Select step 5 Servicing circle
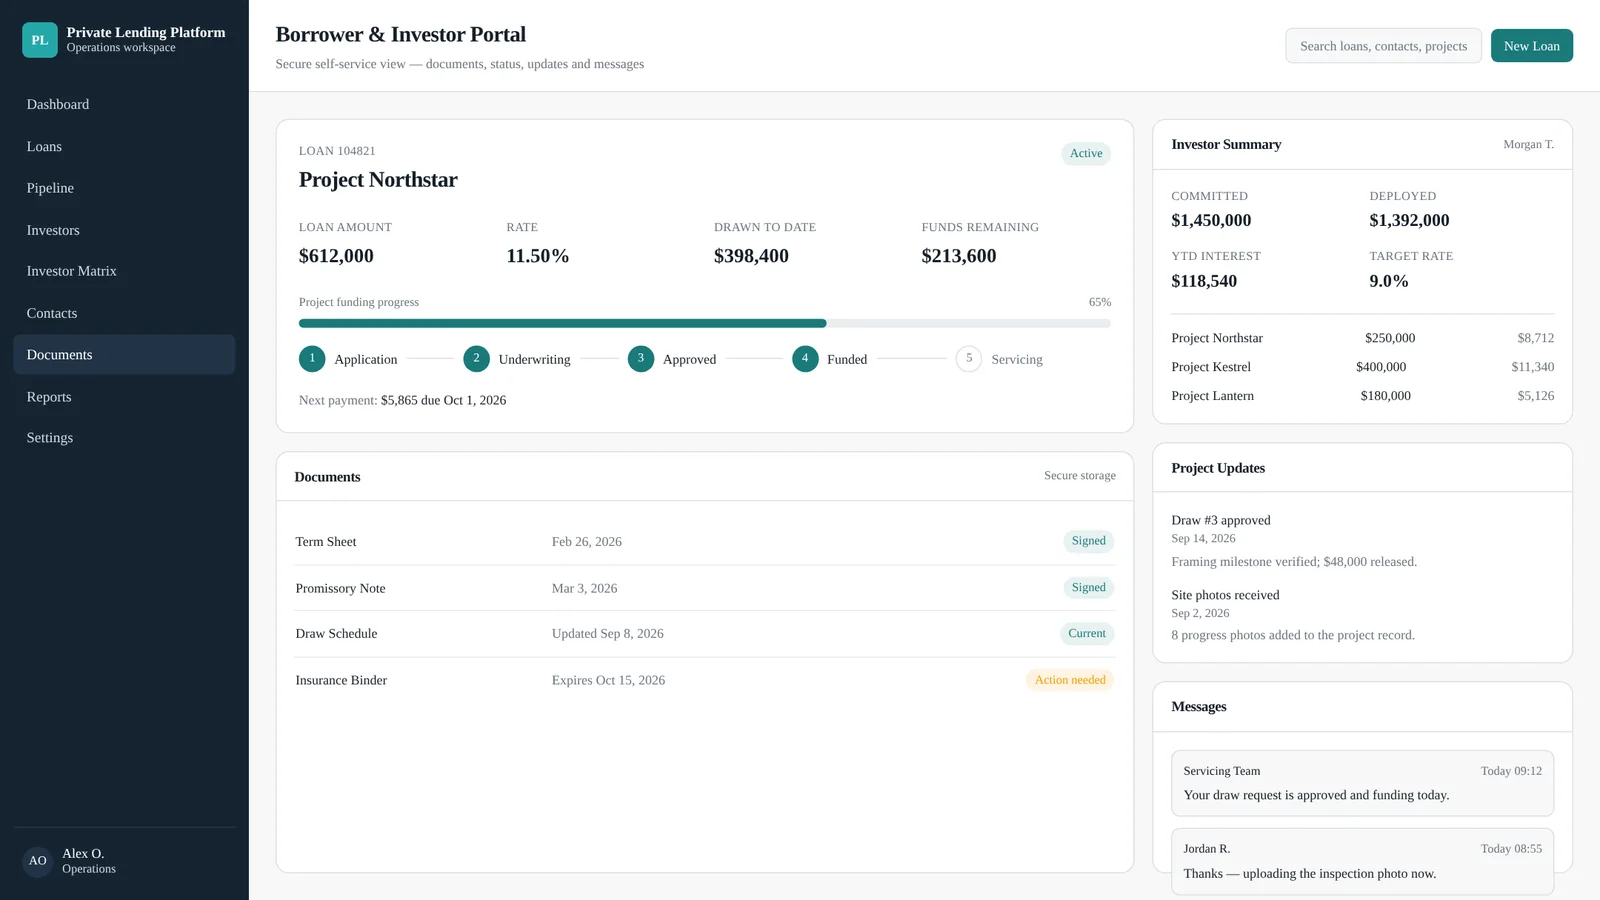This screenshot has height=900, width=1600. click(x=969, y=359)
